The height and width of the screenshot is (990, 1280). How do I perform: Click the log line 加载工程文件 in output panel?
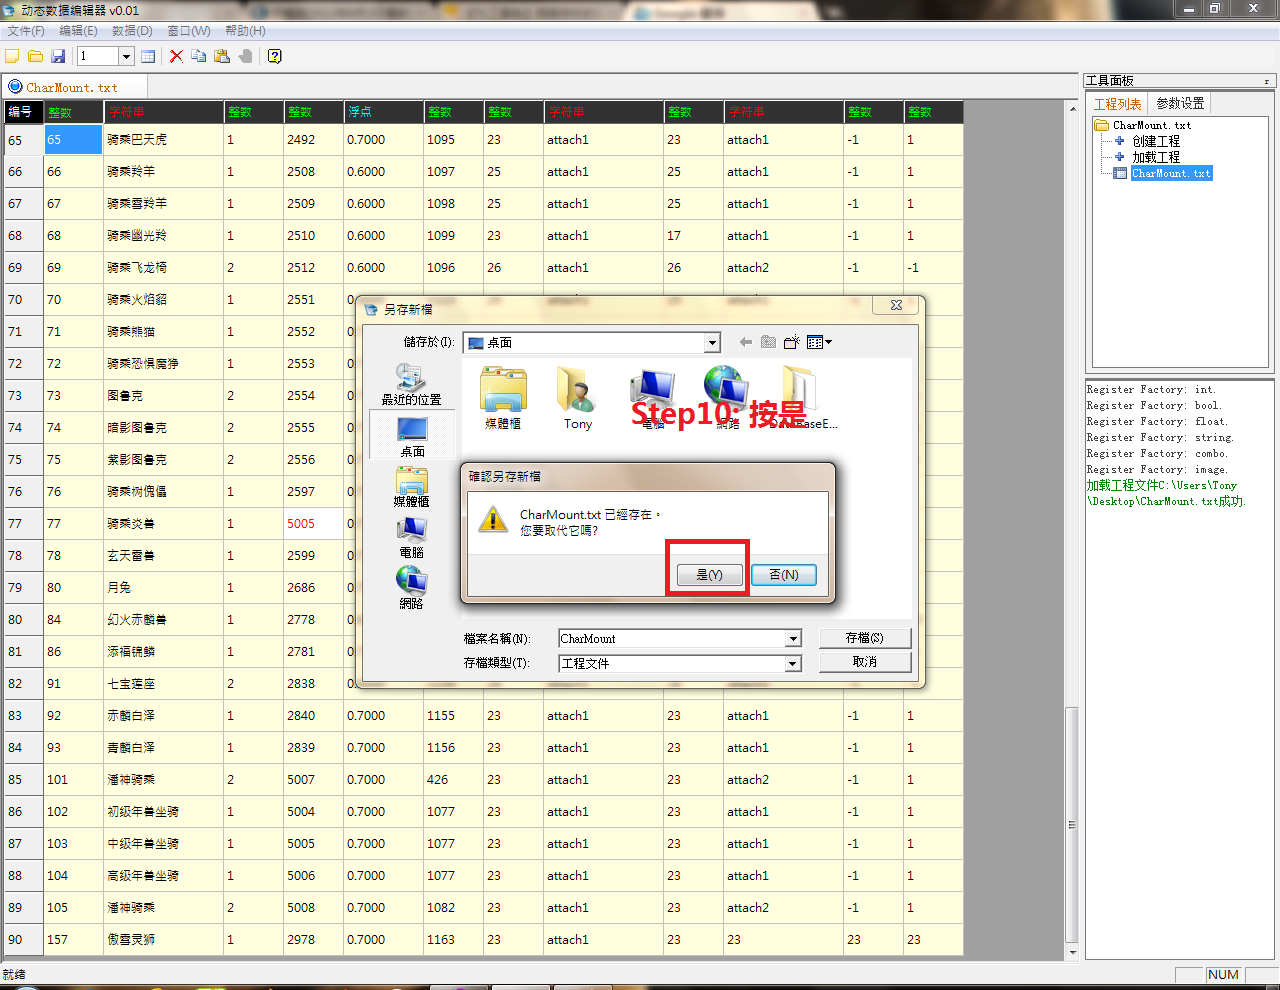point(1166,493)
